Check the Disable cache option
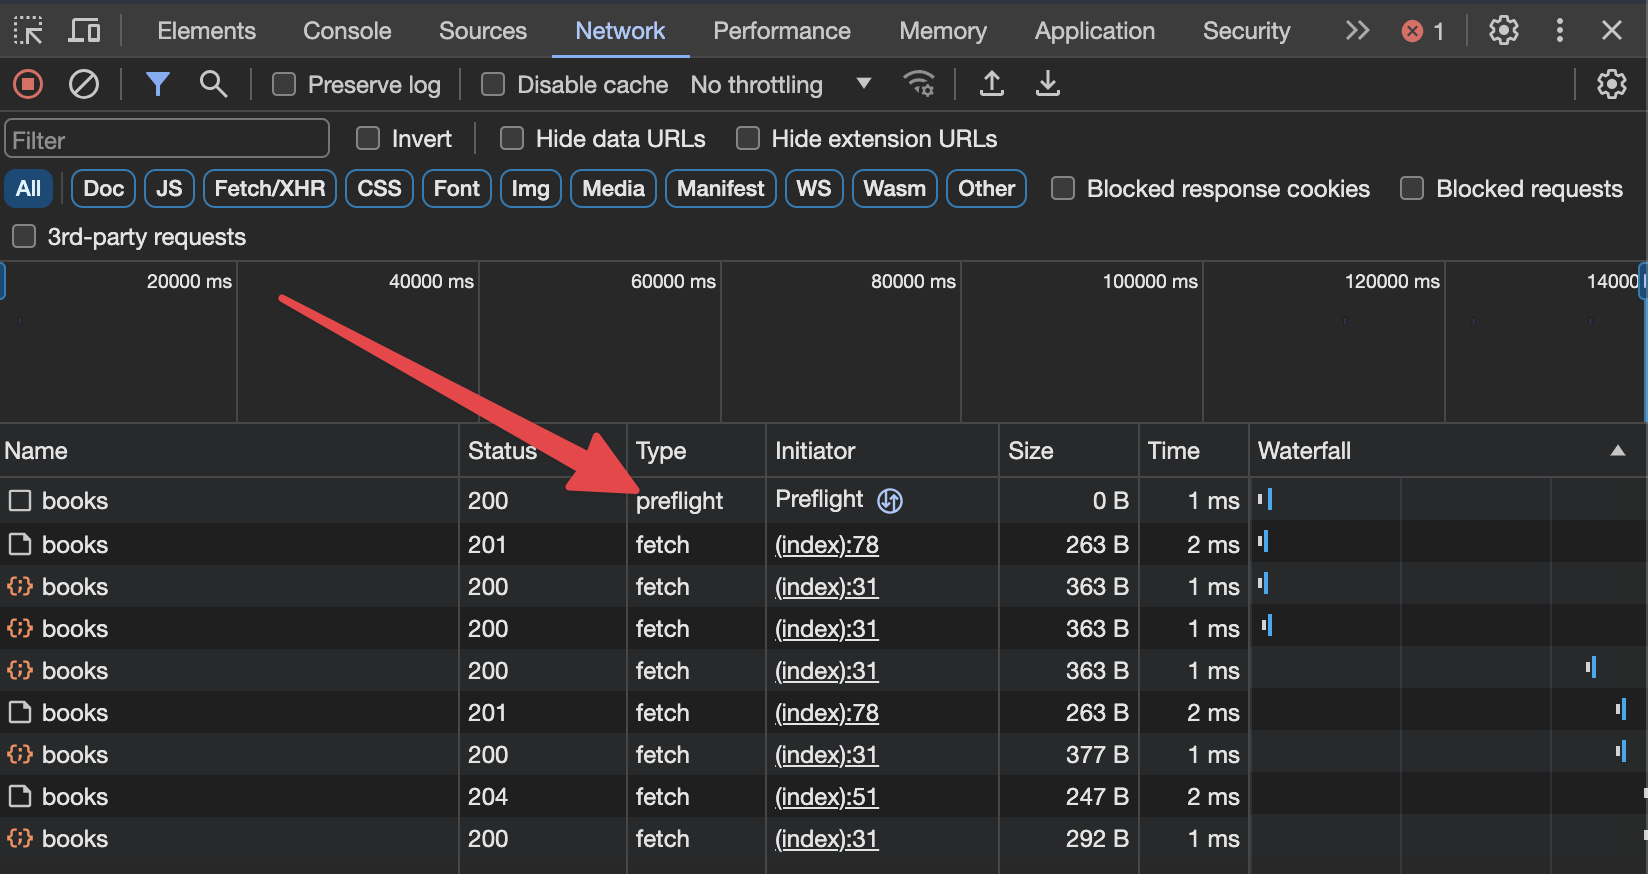This screenshot has width=1648, height=874. pyautogui.click(x=493, y=85)
